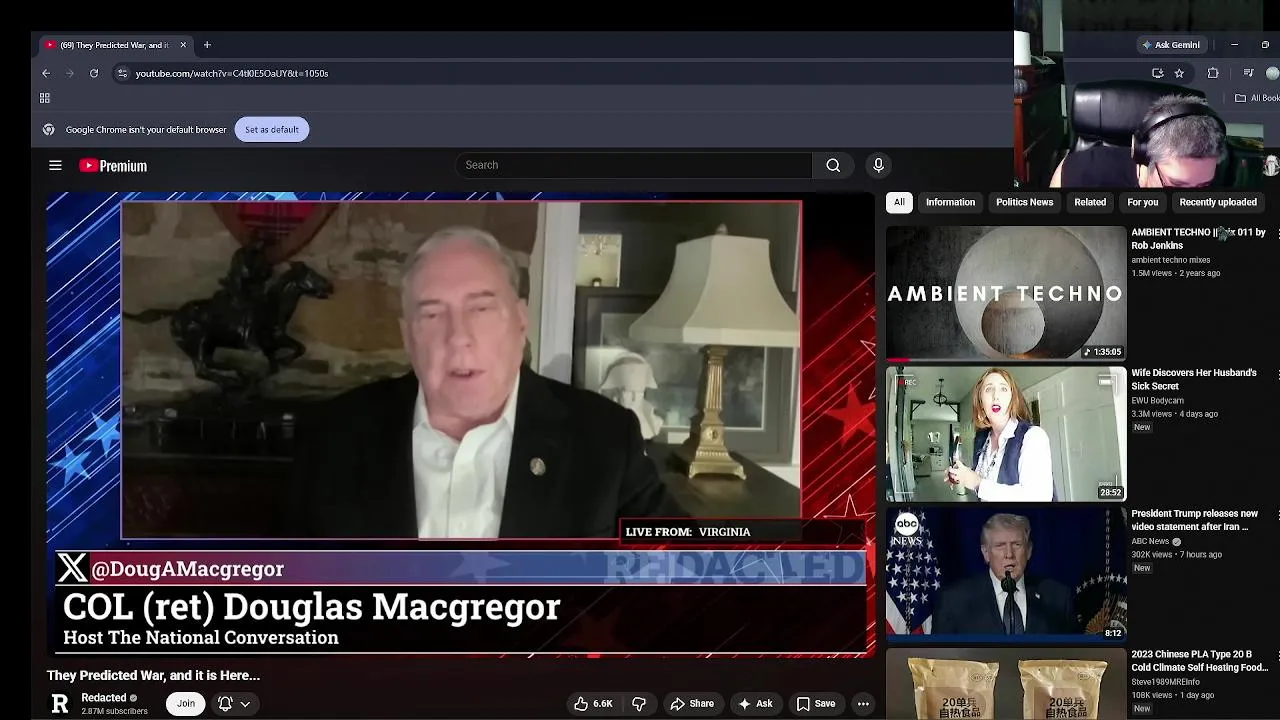Open the 'Wife Discovers Her Husband's Sick Secret' thumbnail
Screen dimensions: 1280x720
pos(1006,434)
